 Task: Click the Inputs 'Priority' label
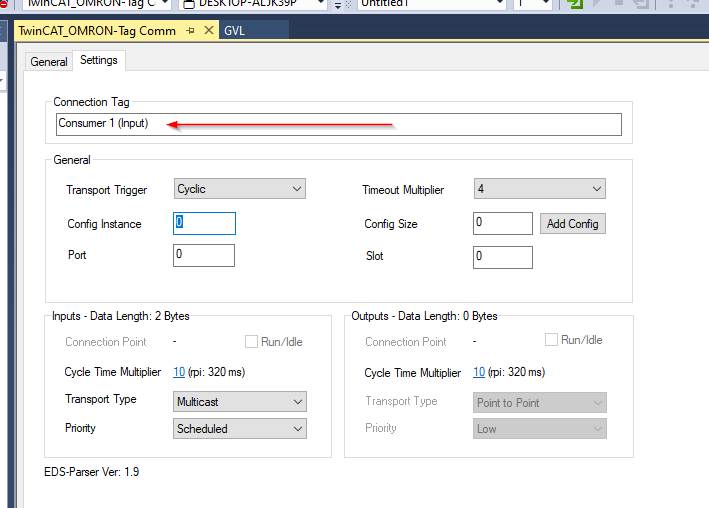[80, 428]
